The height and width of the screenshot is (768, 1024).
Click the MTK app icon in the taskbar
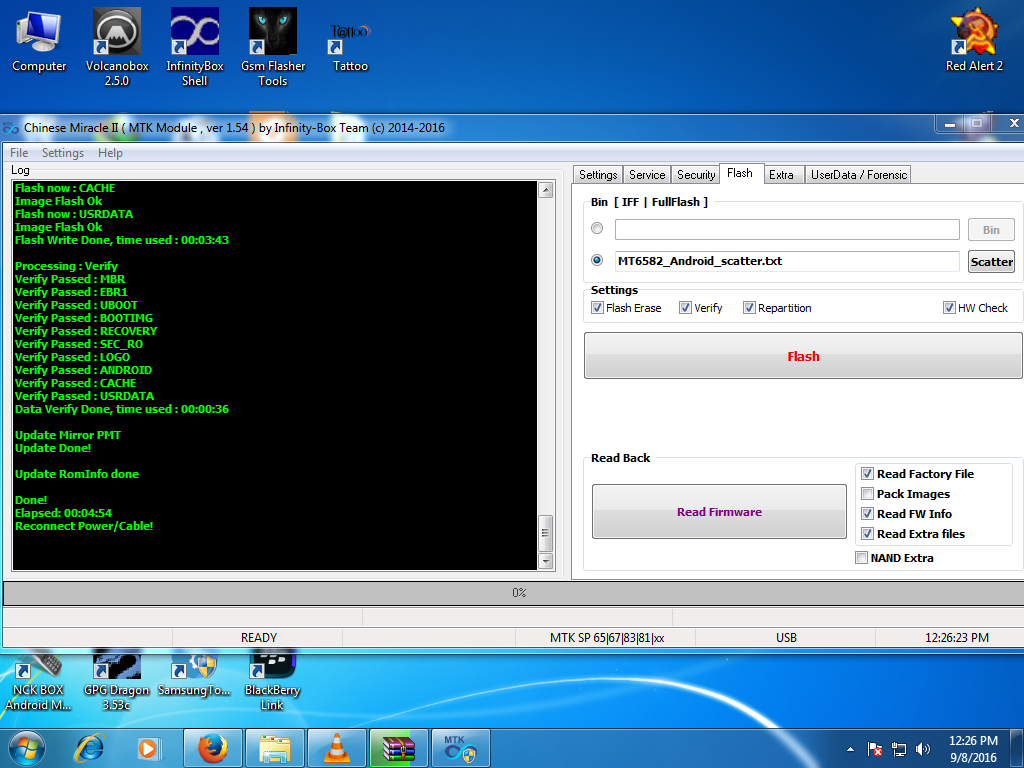coord(460,747)
